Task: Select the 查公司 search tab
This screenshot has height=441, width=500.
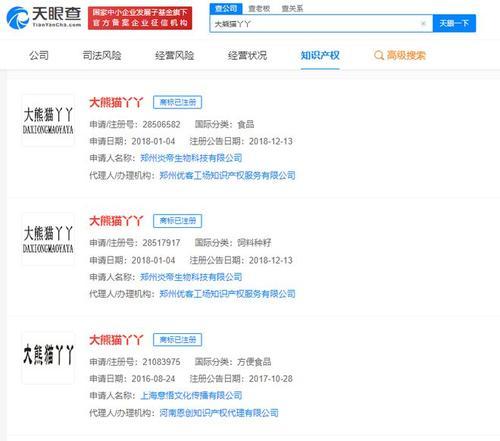Action: pos(226,8)
